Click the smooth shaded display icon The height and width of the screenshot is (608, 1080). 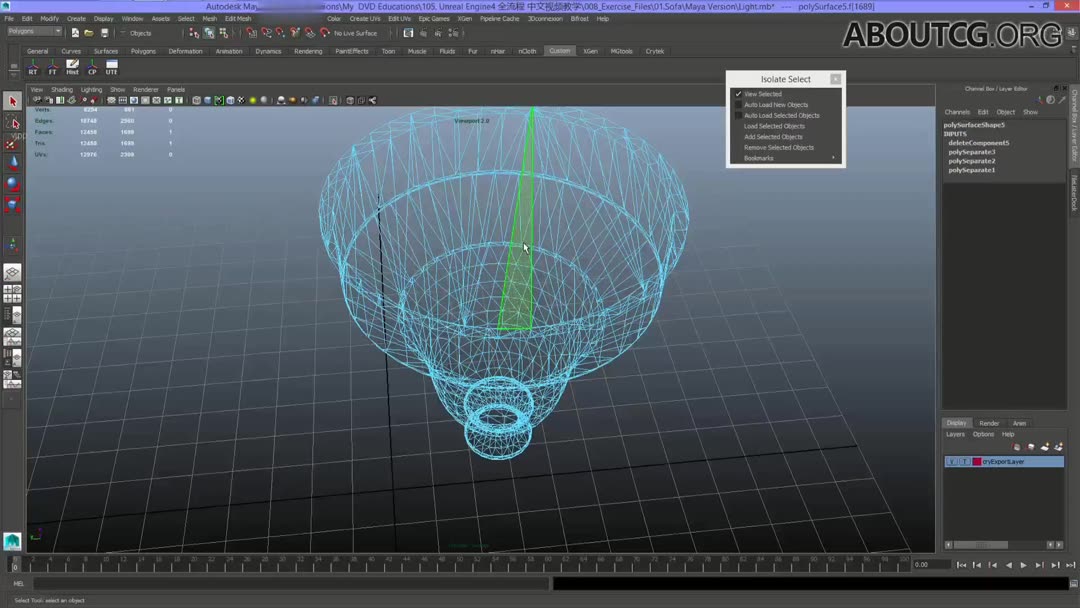tap(206, 100)
